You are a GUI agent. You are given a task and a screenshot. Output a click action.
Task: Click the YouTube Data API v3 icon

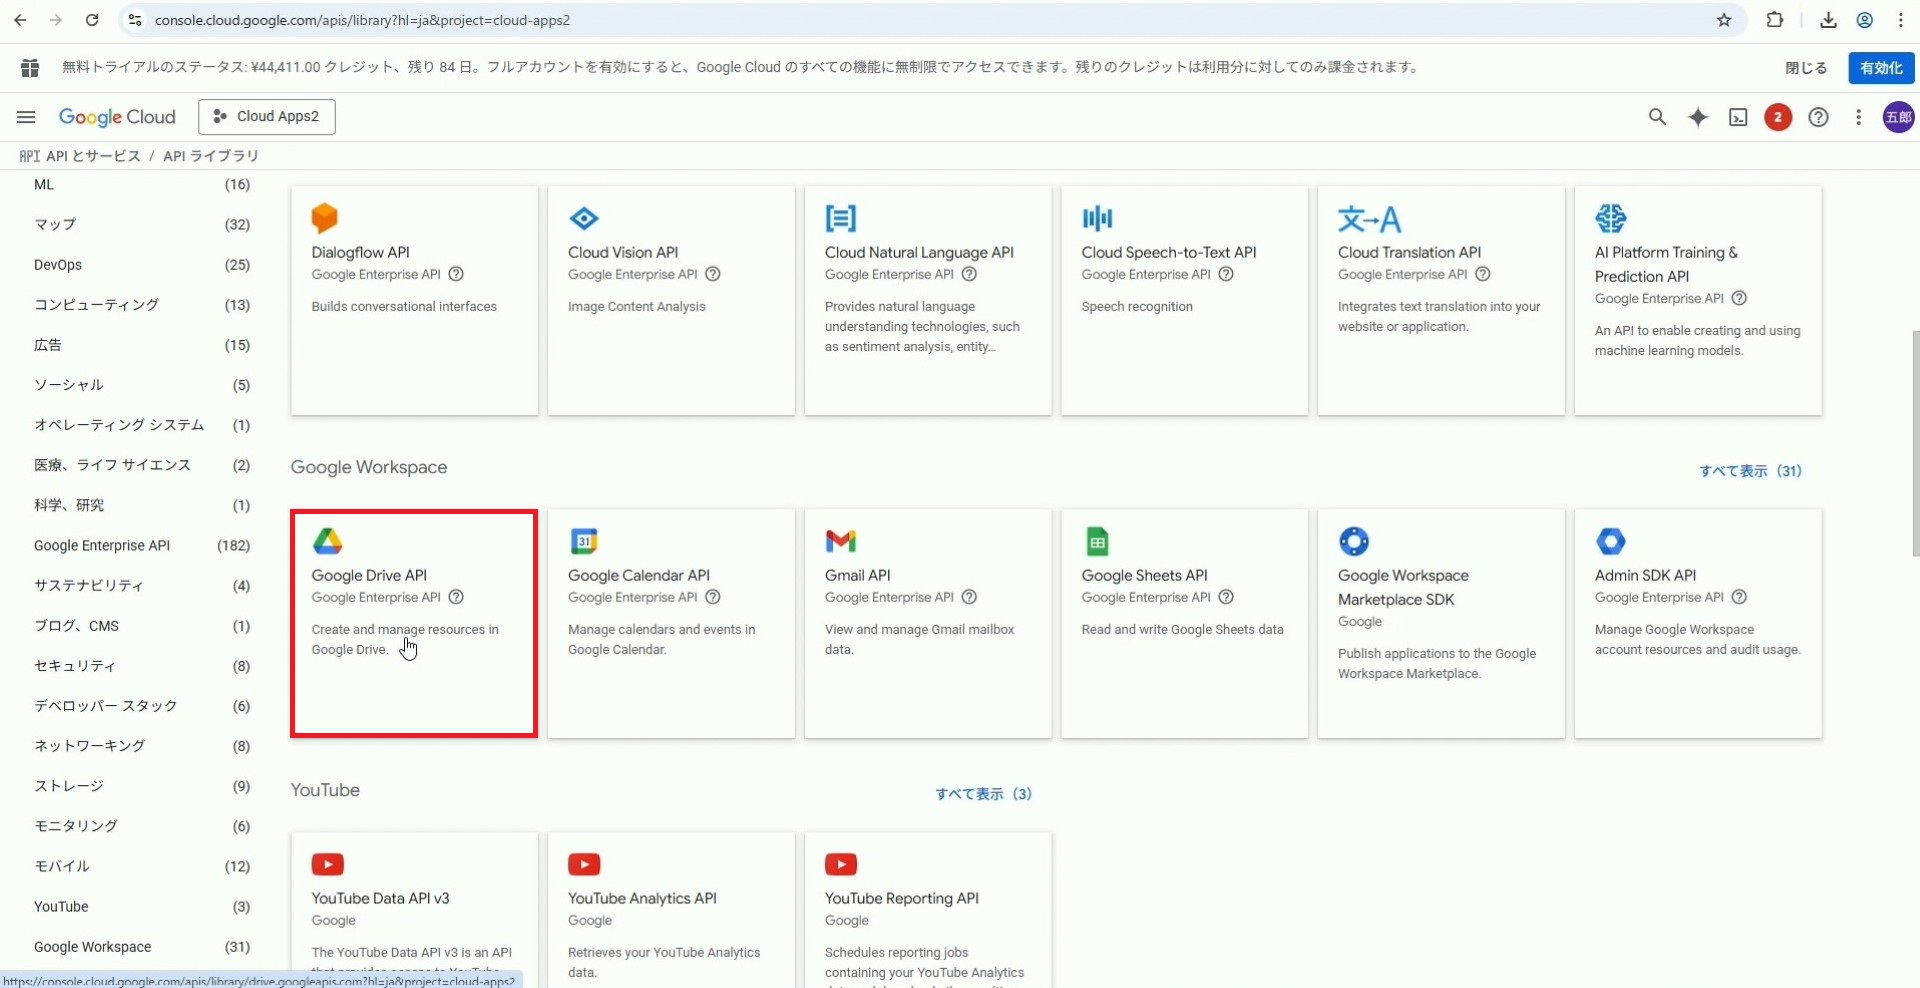327,864
